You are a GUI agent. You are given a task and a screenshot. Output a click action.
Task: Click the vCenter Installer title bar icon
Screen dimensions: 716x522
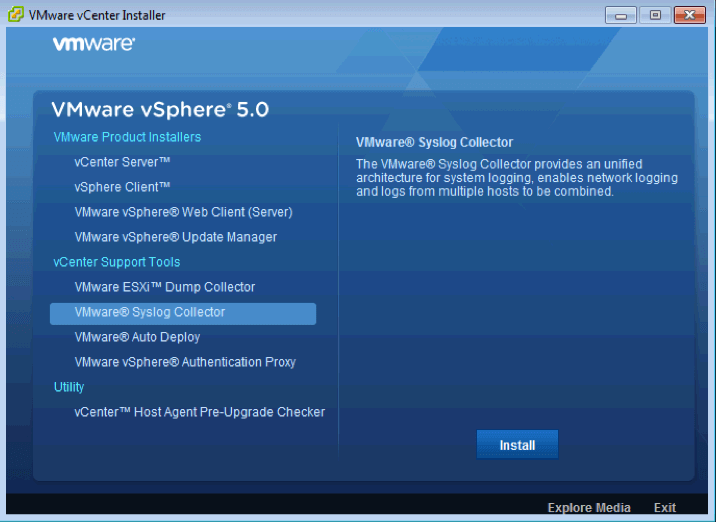pyautogui.click(x=16, y=15)
